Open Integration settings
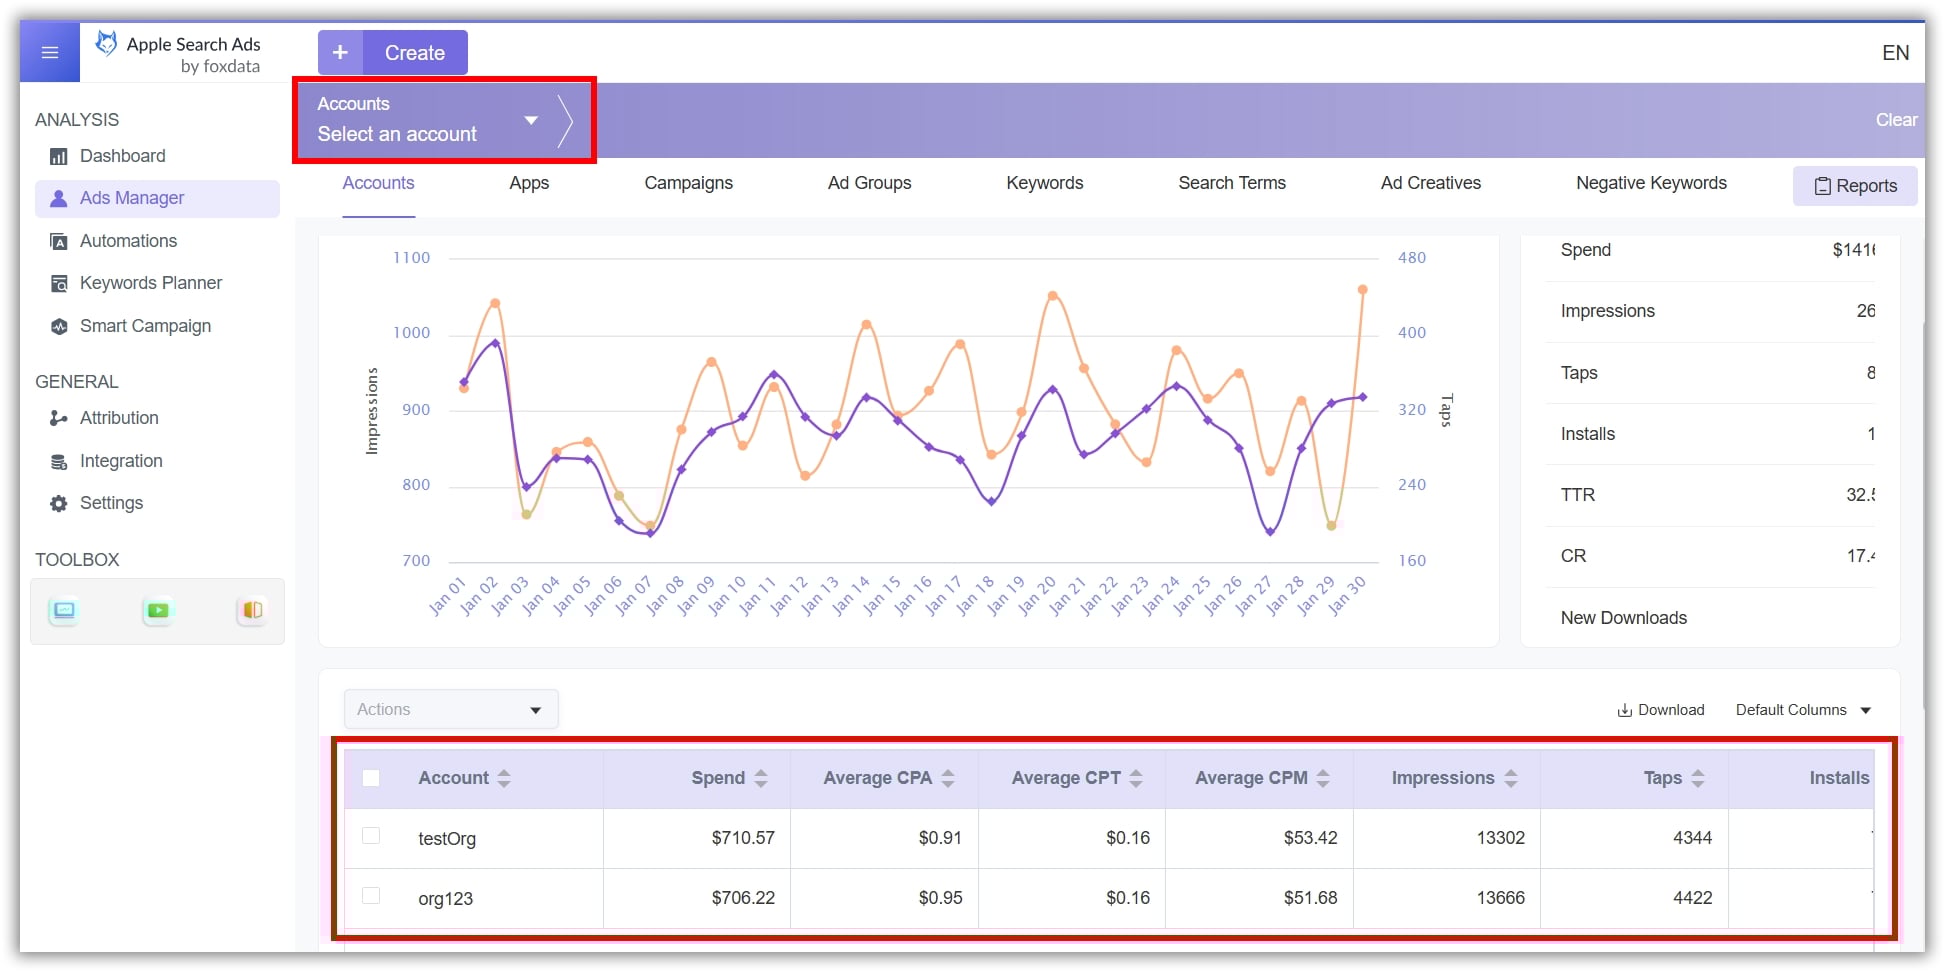The image size is (1945, 972). tap(121, 460)
